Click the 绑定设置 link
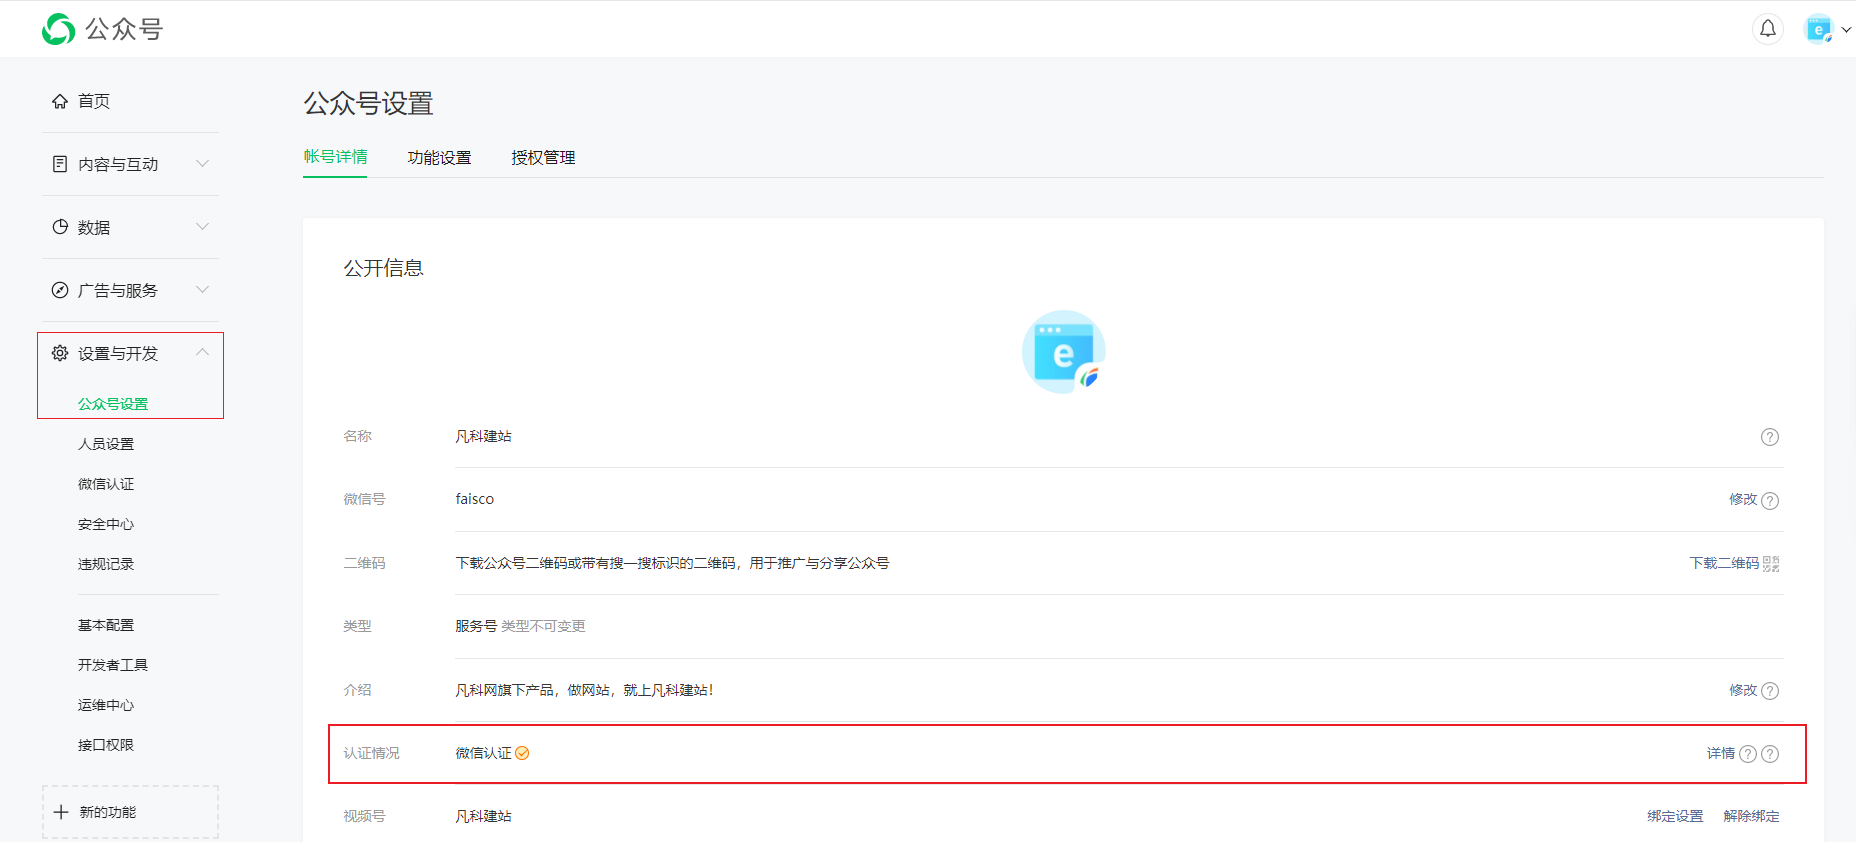The height and width of the screenshot is (842, 1856). pyautogui.click(x=1675, y=816)
